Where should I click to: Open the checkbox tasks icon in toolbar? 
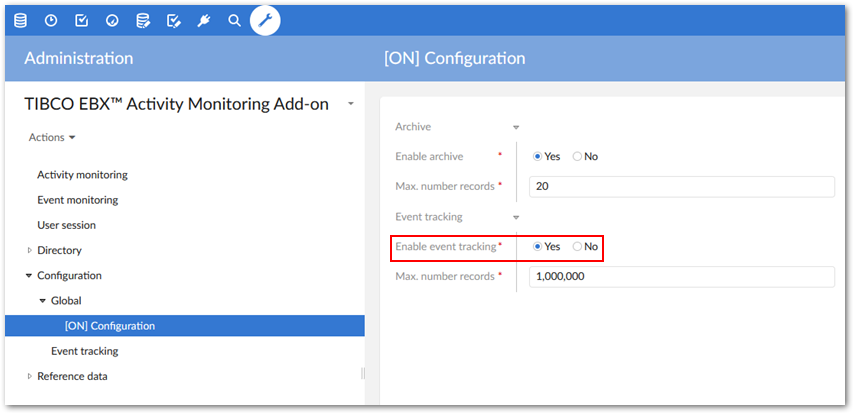(x=82, y=20)
